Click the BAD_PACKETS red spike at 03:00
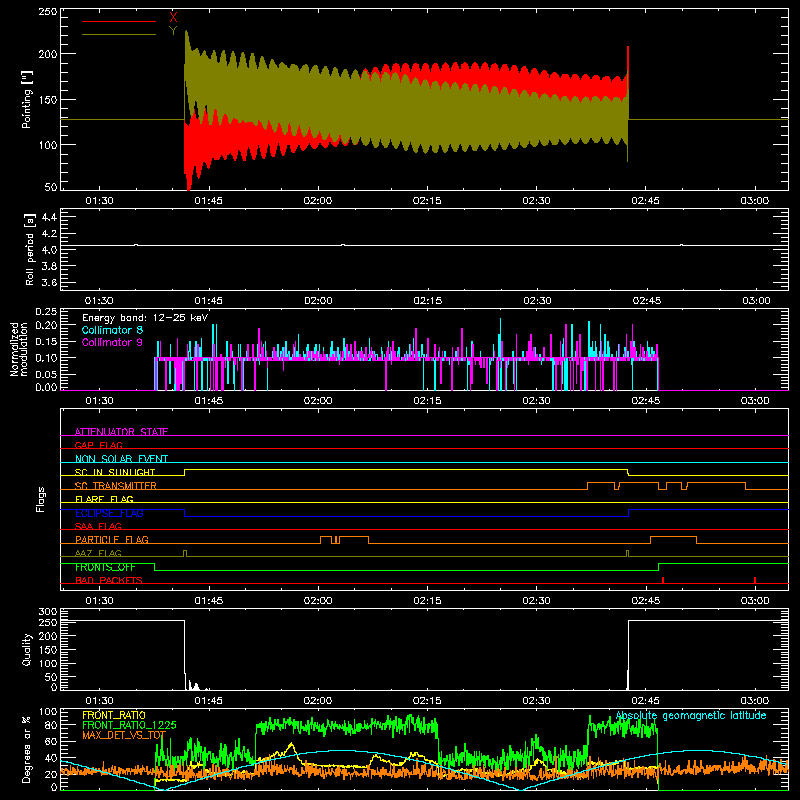The height and width of the screenshot is (800, 800). [x=755, y=580]
